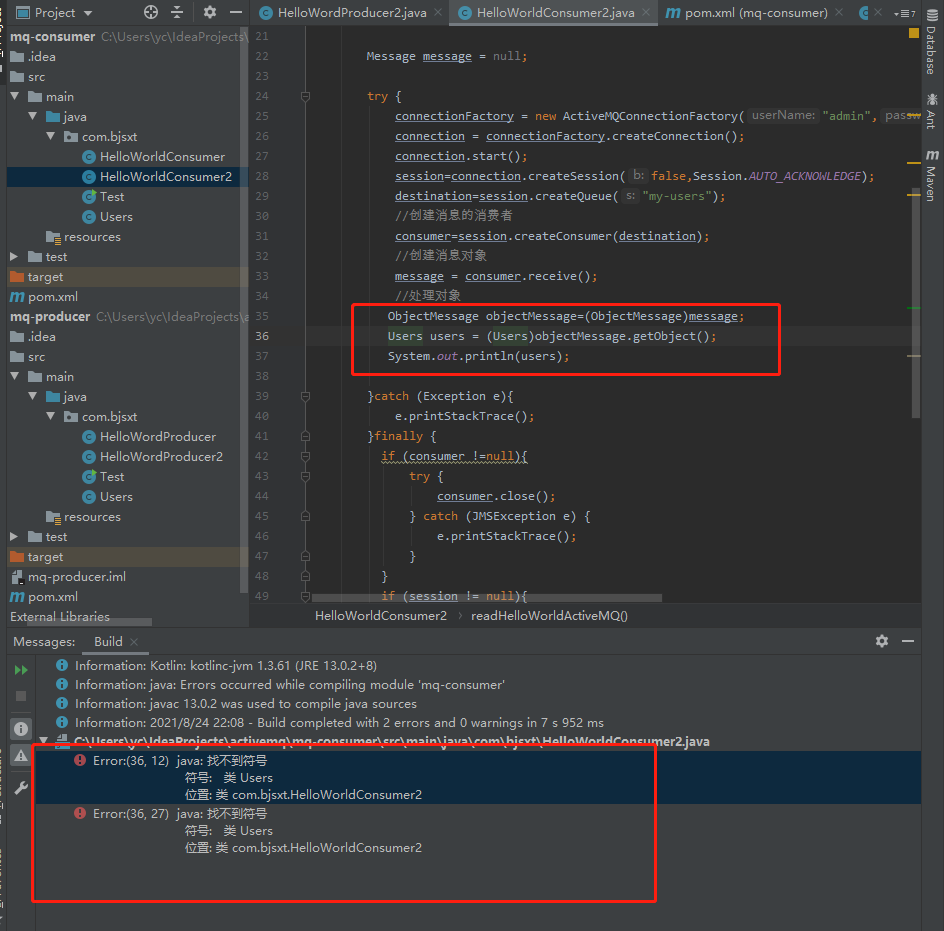Toggle information messages filter icon

pos(21,729)
